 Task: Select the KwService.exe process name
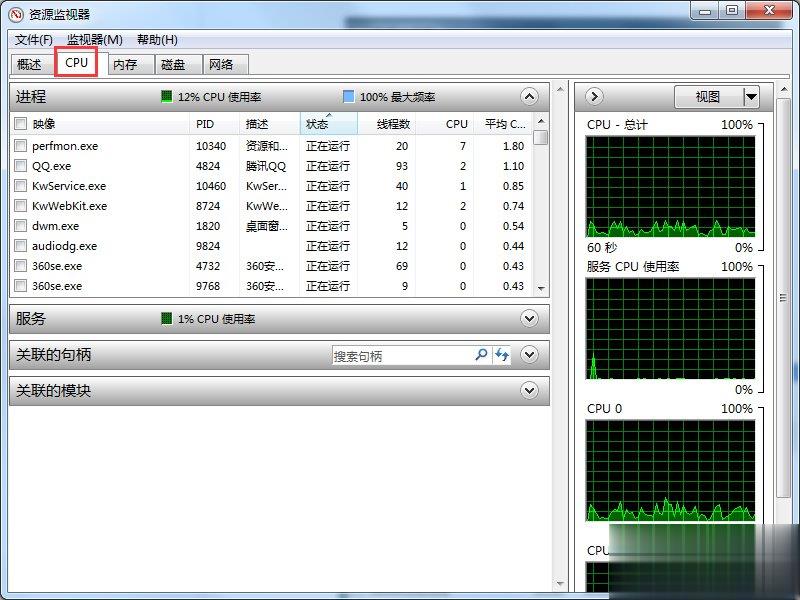tap(69, 186)
